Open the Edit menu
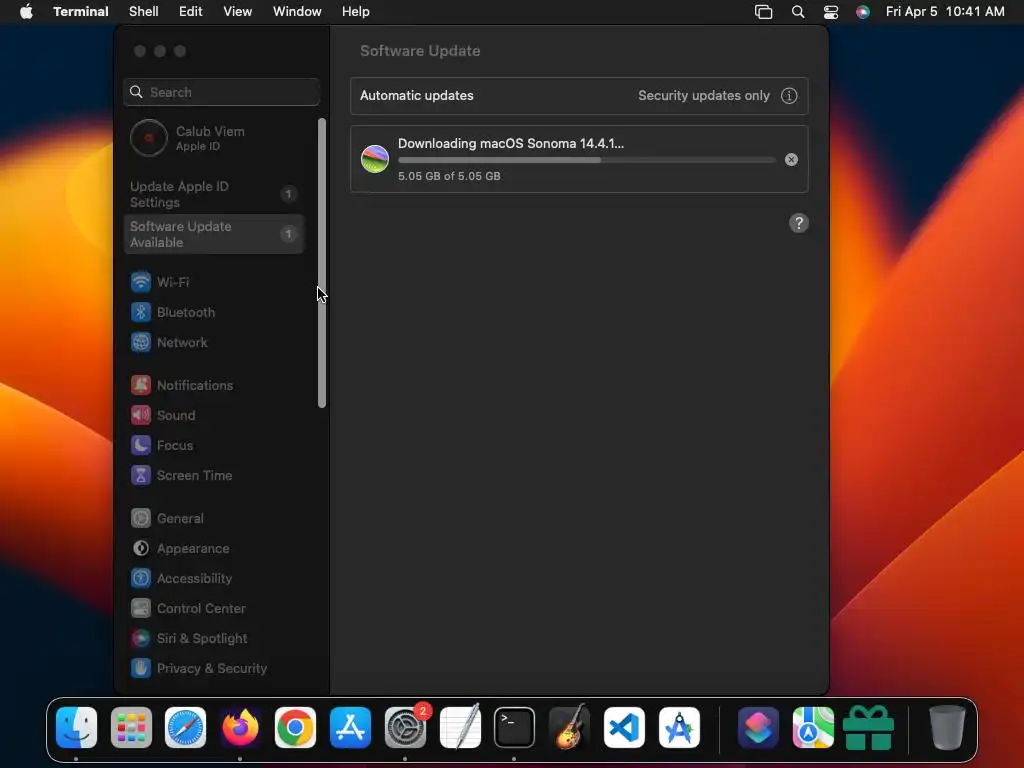The height and width of the screenshot is (768, 1024). [191, 12]
